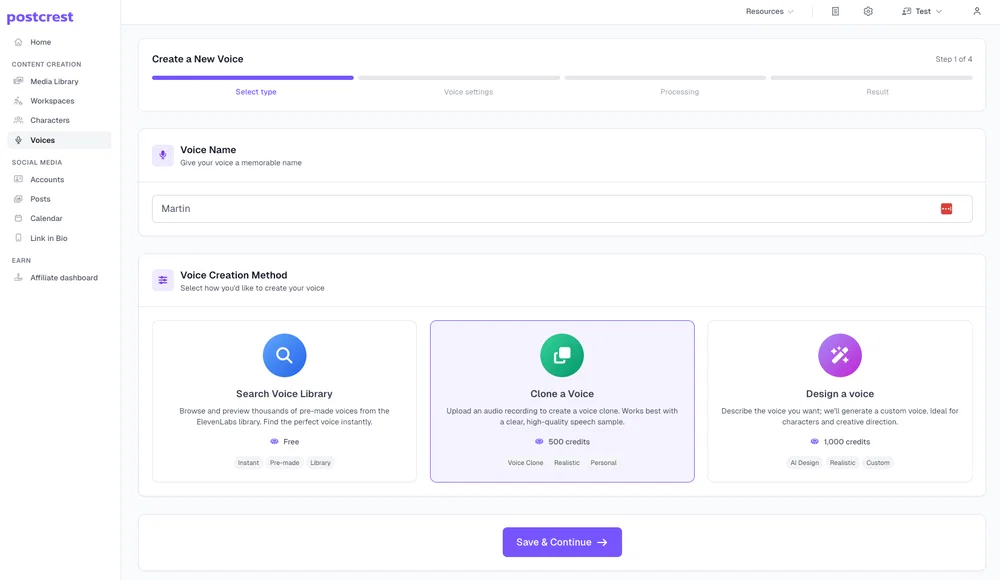Viewport: 1000px width, 580px height.
Task: Open Media Library page
Action: point(59,81)
